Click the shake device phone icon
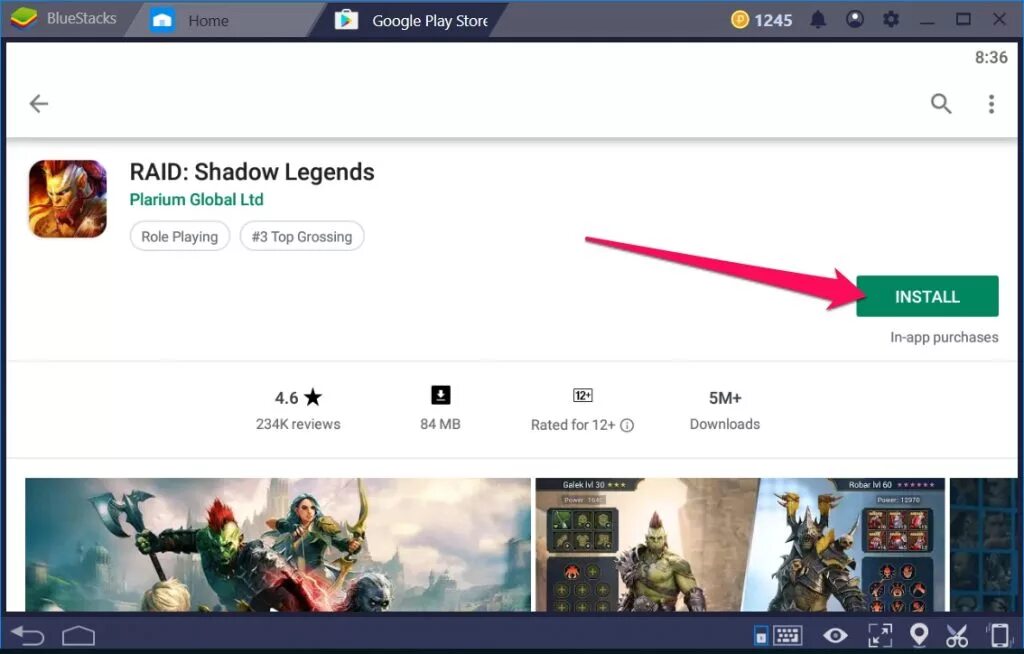1024x654 pixels. tap(999, 635)
